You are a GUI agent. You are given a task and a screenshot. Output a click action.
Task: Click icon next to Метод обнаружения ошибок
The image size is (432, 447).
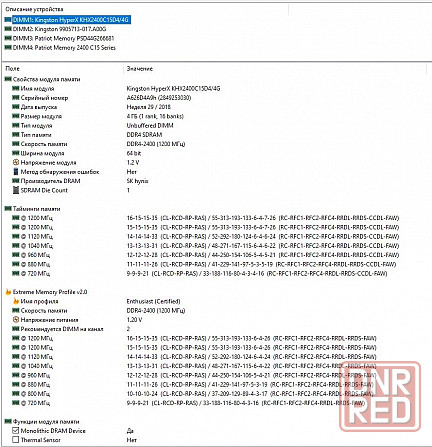16,172
